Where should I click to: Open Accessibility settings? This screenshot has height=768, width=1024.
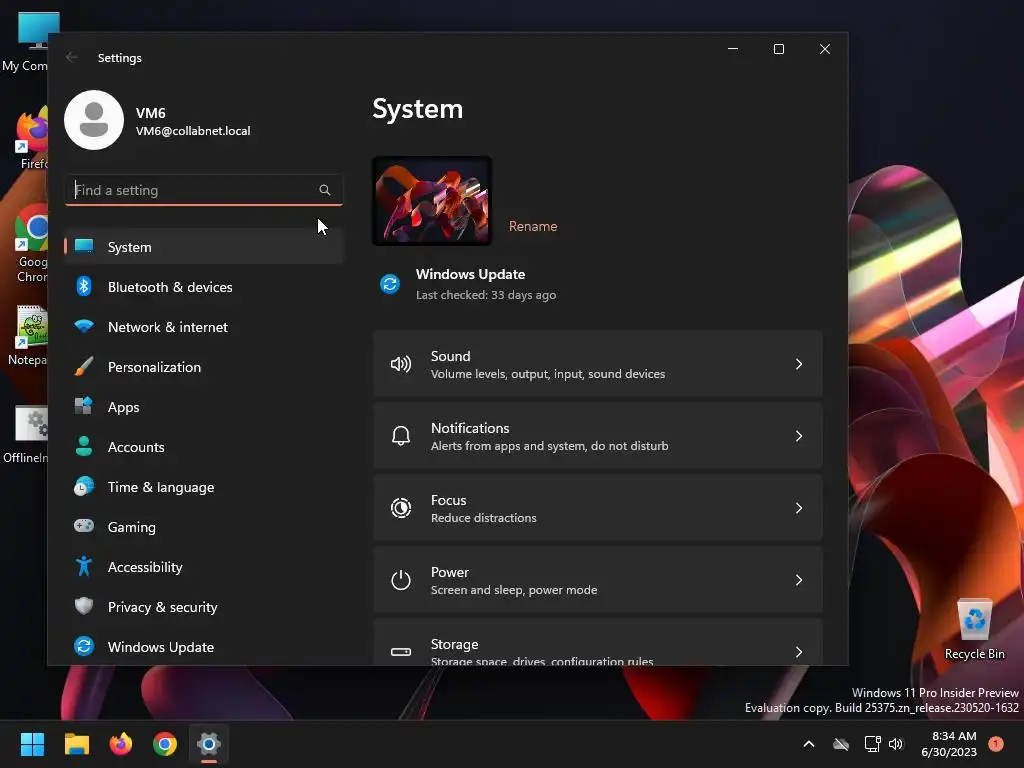tap(204, 566)
